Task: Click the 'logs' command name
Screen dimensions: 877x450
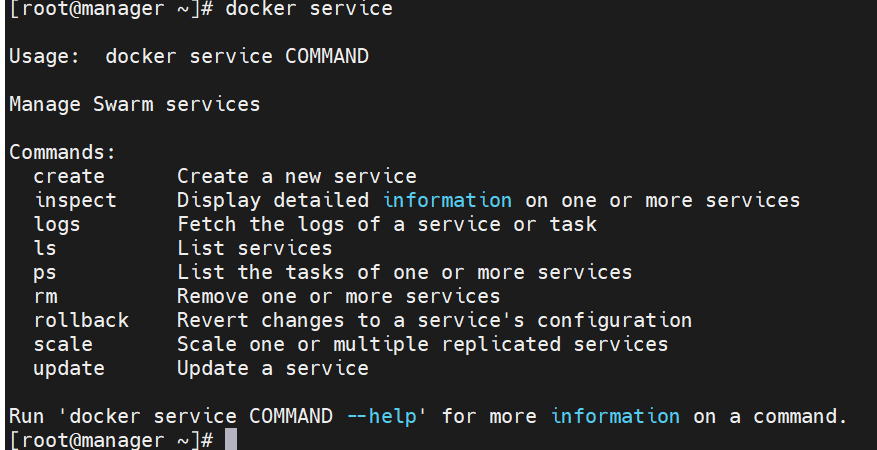Action: click(57, 224)
